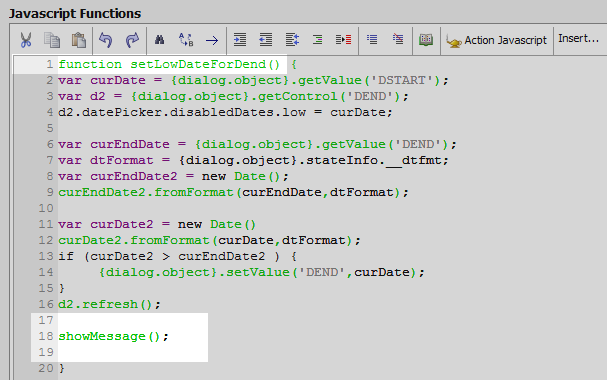Open the green book reference icon
The image size is (607, 380).
[x=426, y=39]
